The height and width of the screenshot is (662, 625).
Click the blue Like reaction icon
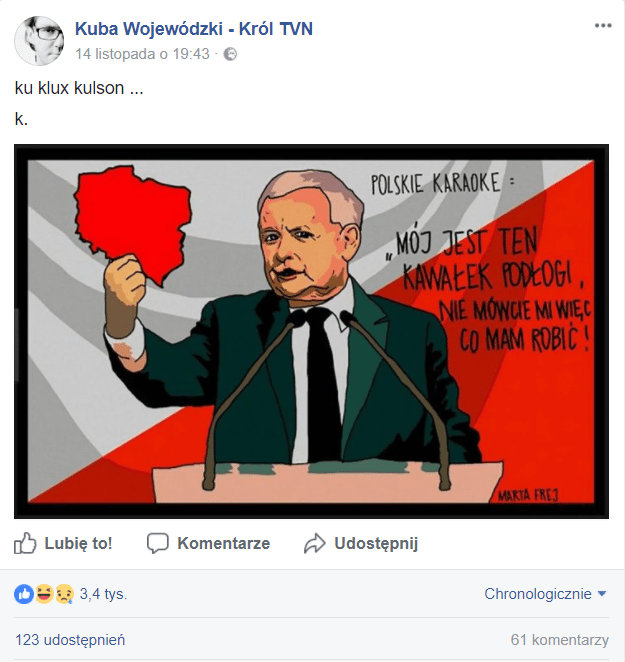[x=24, y=594]
